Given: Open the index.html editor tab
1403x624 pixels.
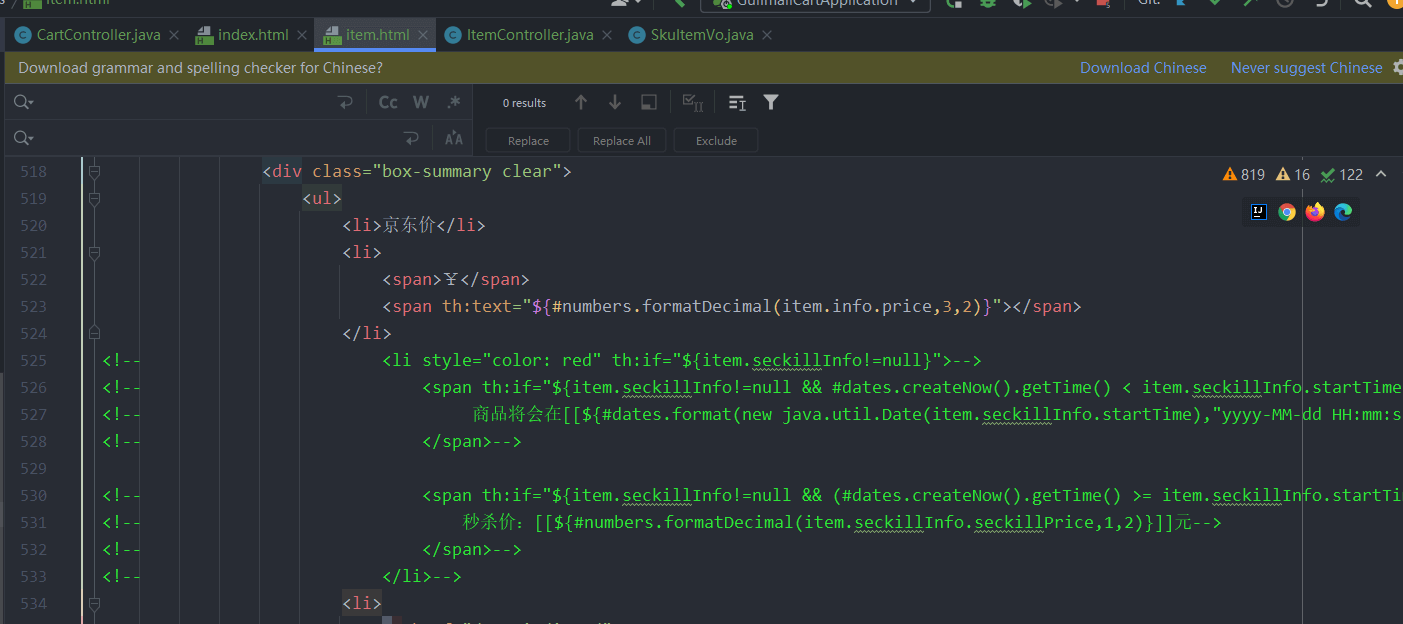Looking at the screenshot, I should click(x=252, y=35).
